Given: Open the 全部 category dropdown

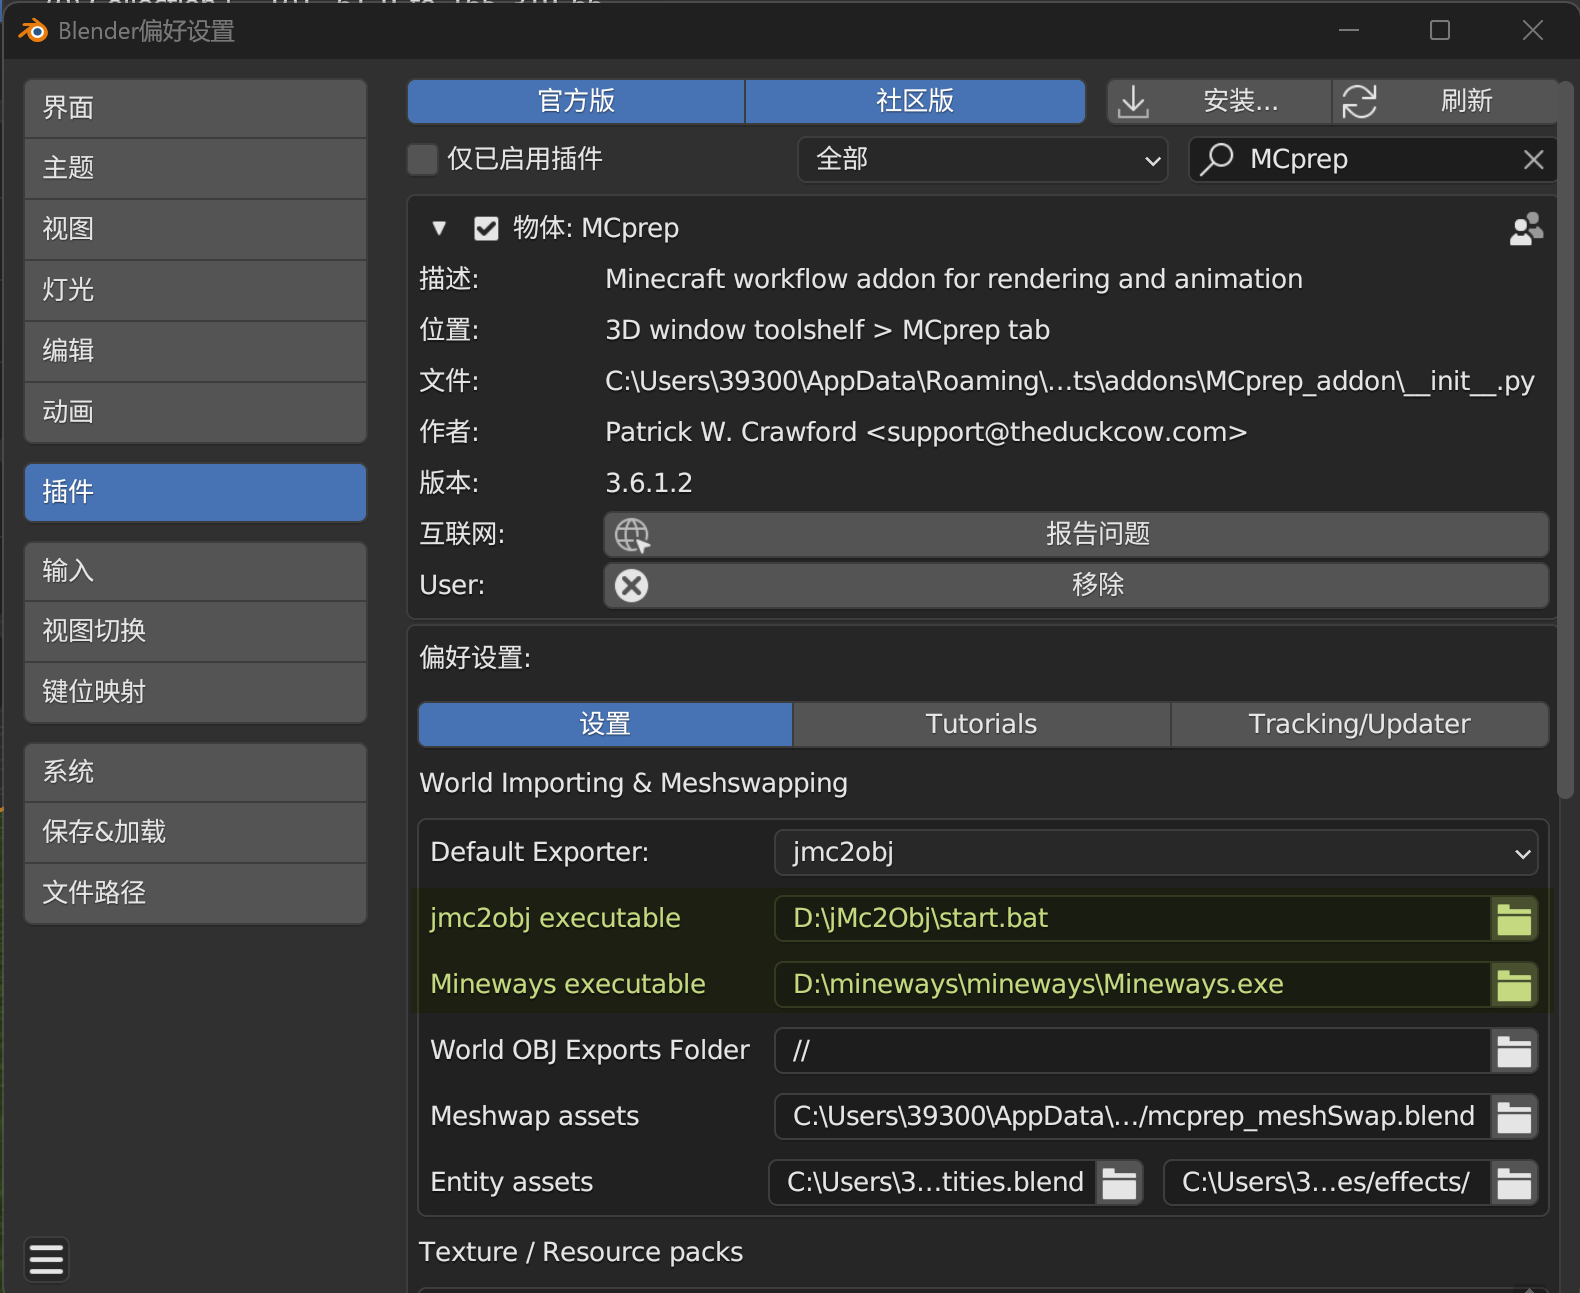Looking at the screenshot, I should pos(982,160).
